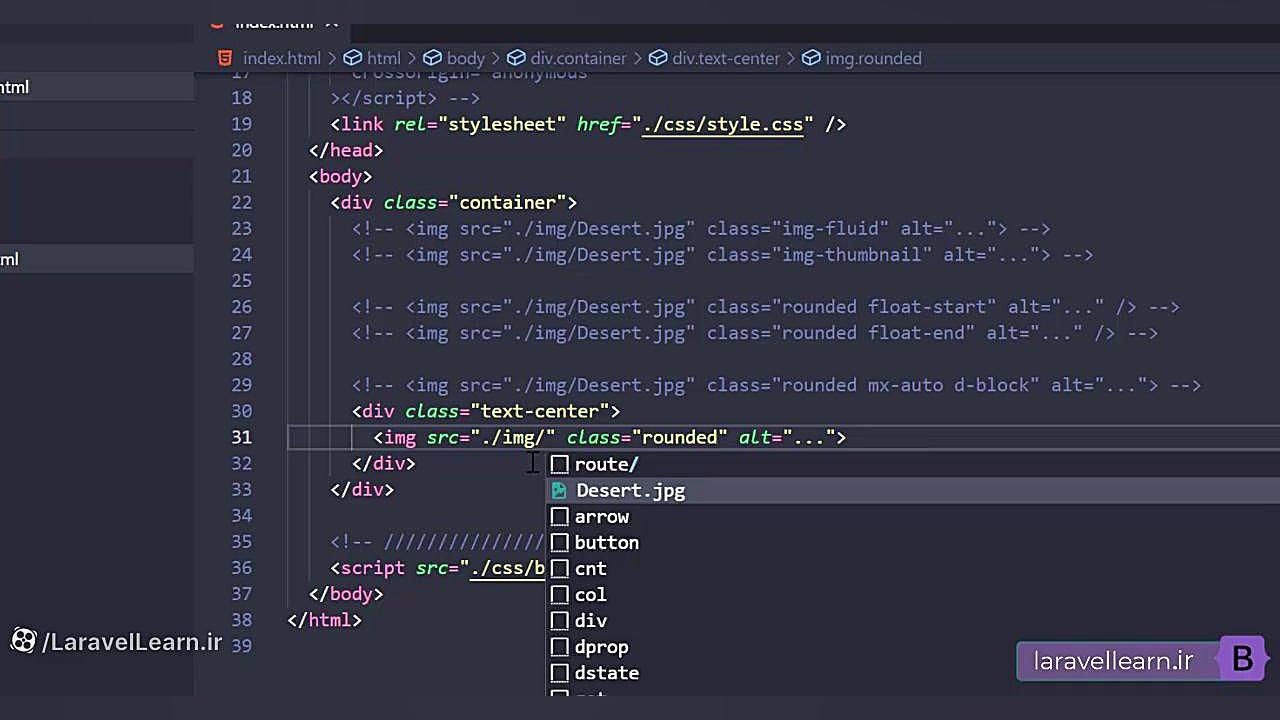This screenshot has height=720, width=1280.
Task: Click "img-fluid" in the commented line 23
Action: tap(831, 229)
